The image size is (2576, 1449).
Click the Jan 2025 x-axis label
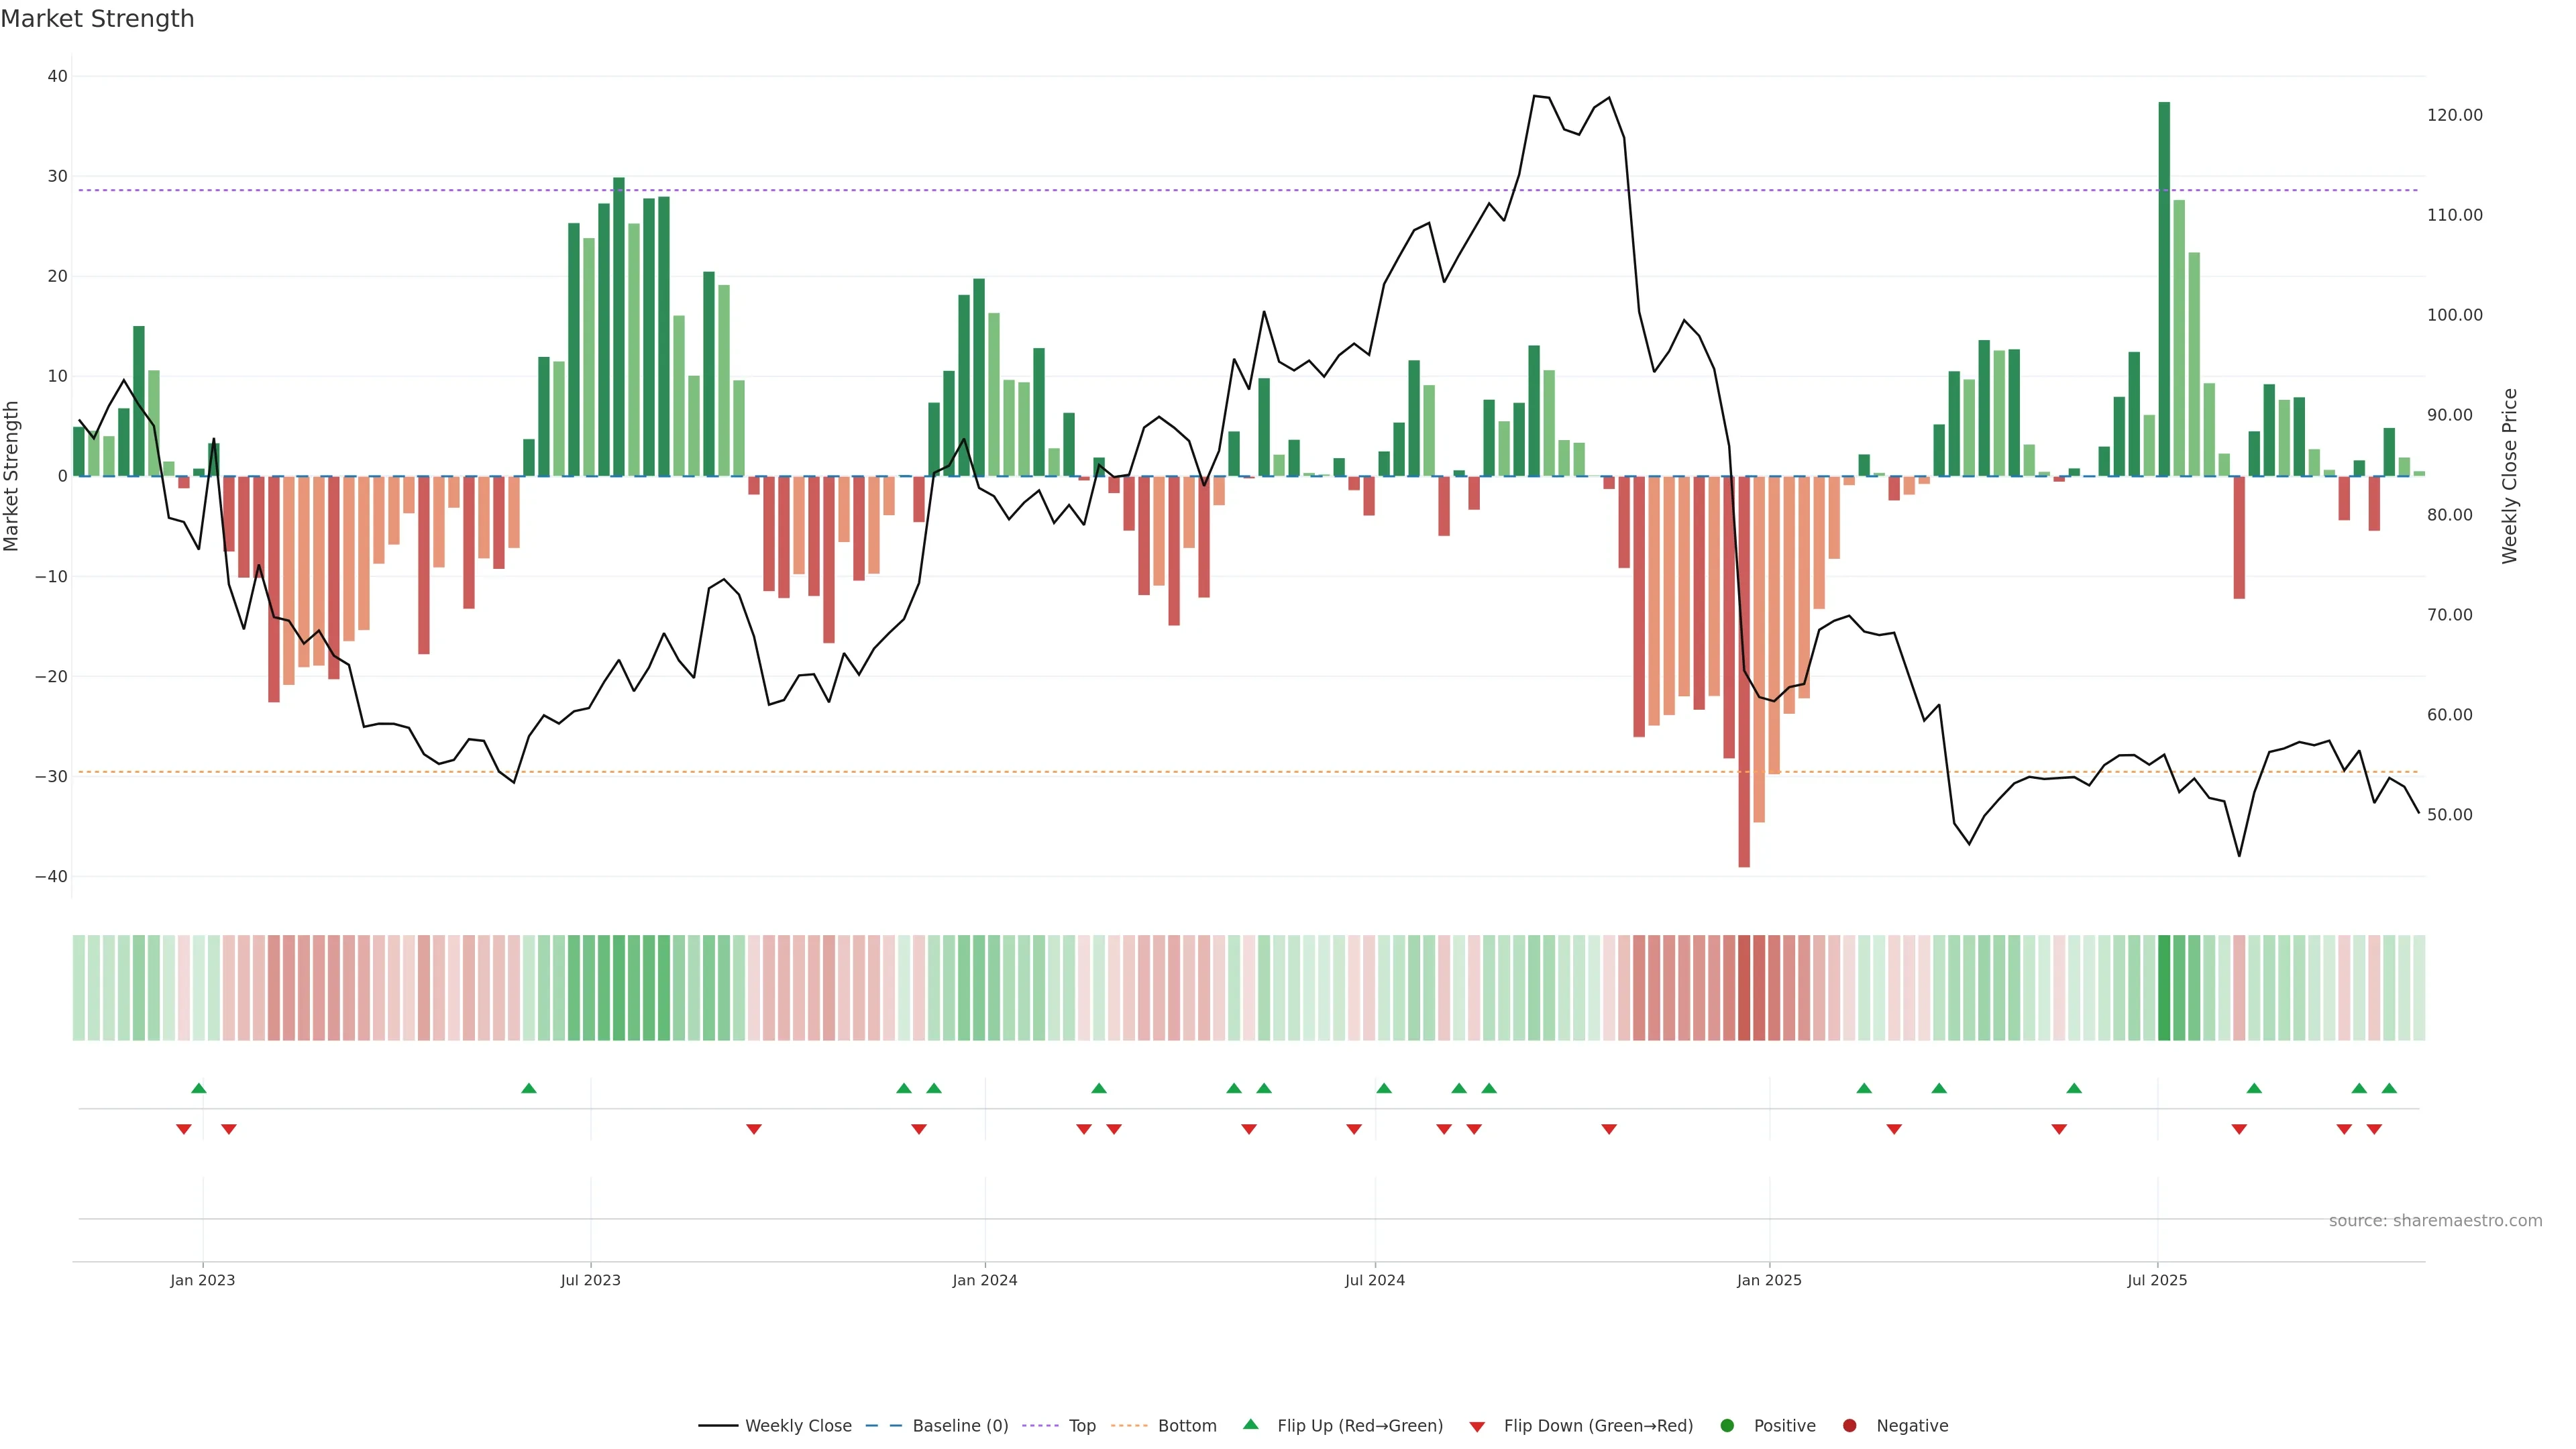click(1769, 1280)
